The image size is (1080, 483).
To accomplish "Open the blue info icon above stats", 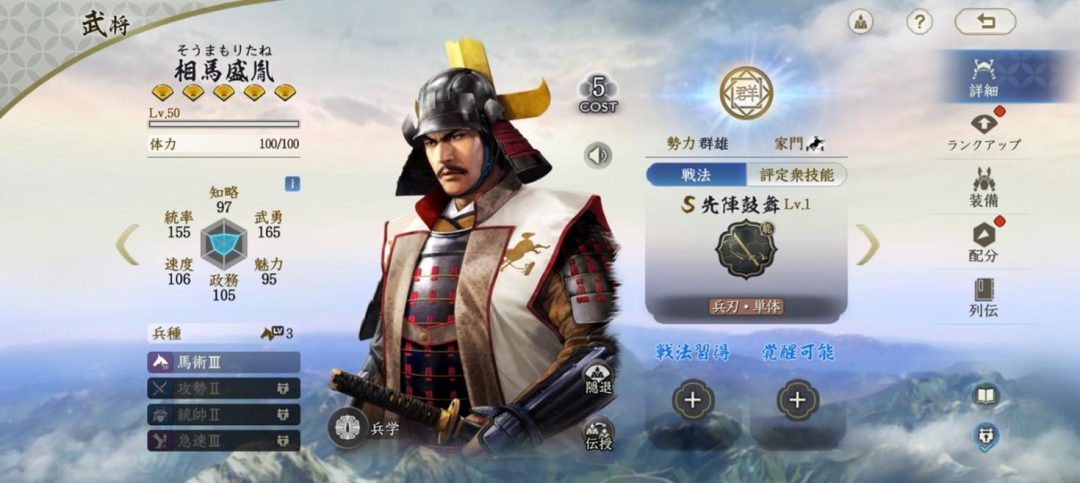I will tap(292, 184).
